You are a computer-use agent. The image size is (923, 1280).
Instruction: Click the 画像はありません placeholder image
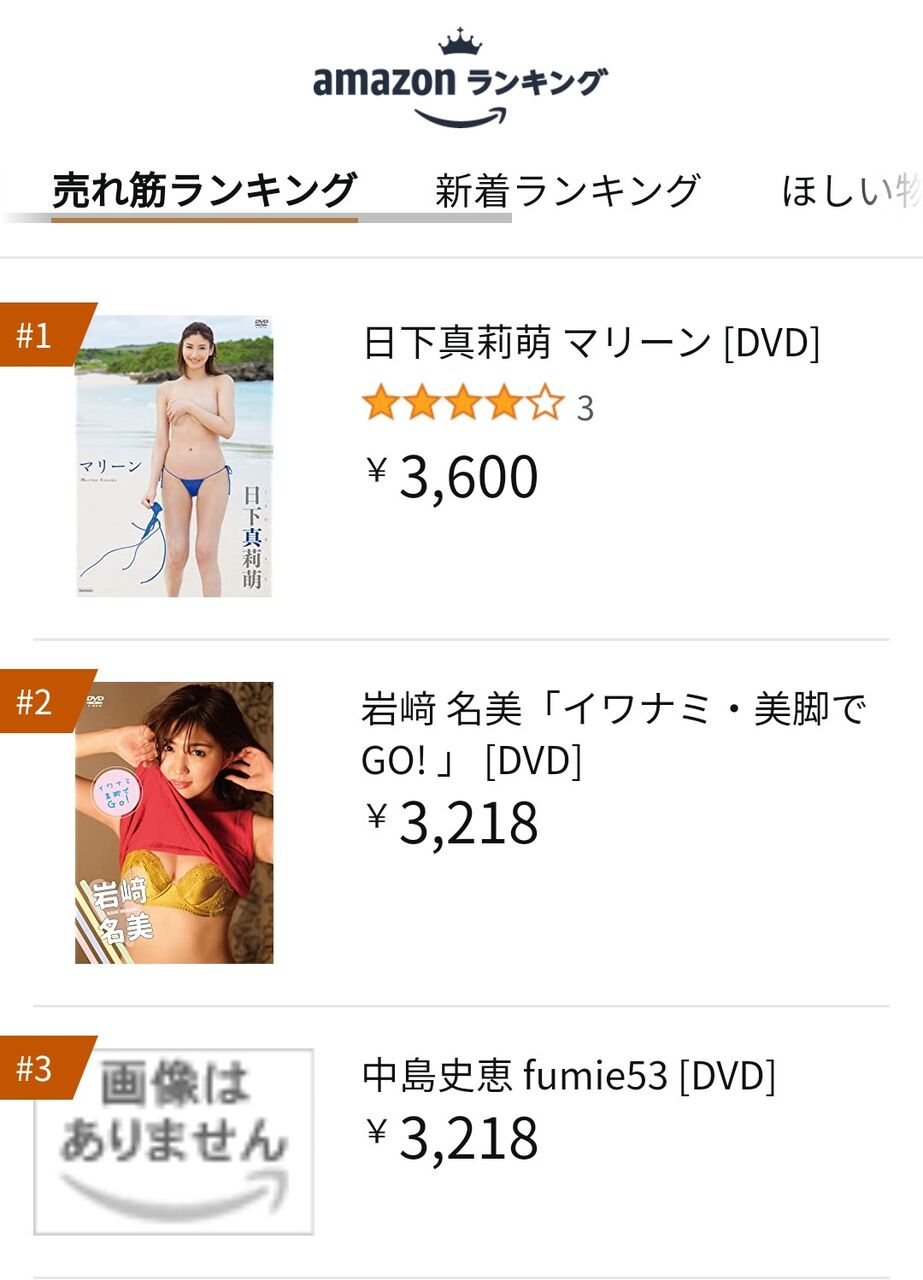[x=174, y=1141]
